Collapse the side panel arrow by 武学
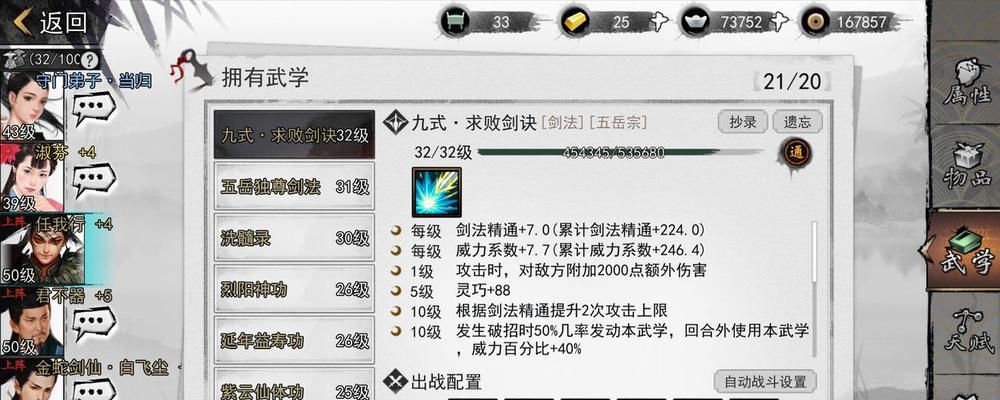The height and width of the screenshot is (400, 1000). pyautogui.click(x=926, y=249)
